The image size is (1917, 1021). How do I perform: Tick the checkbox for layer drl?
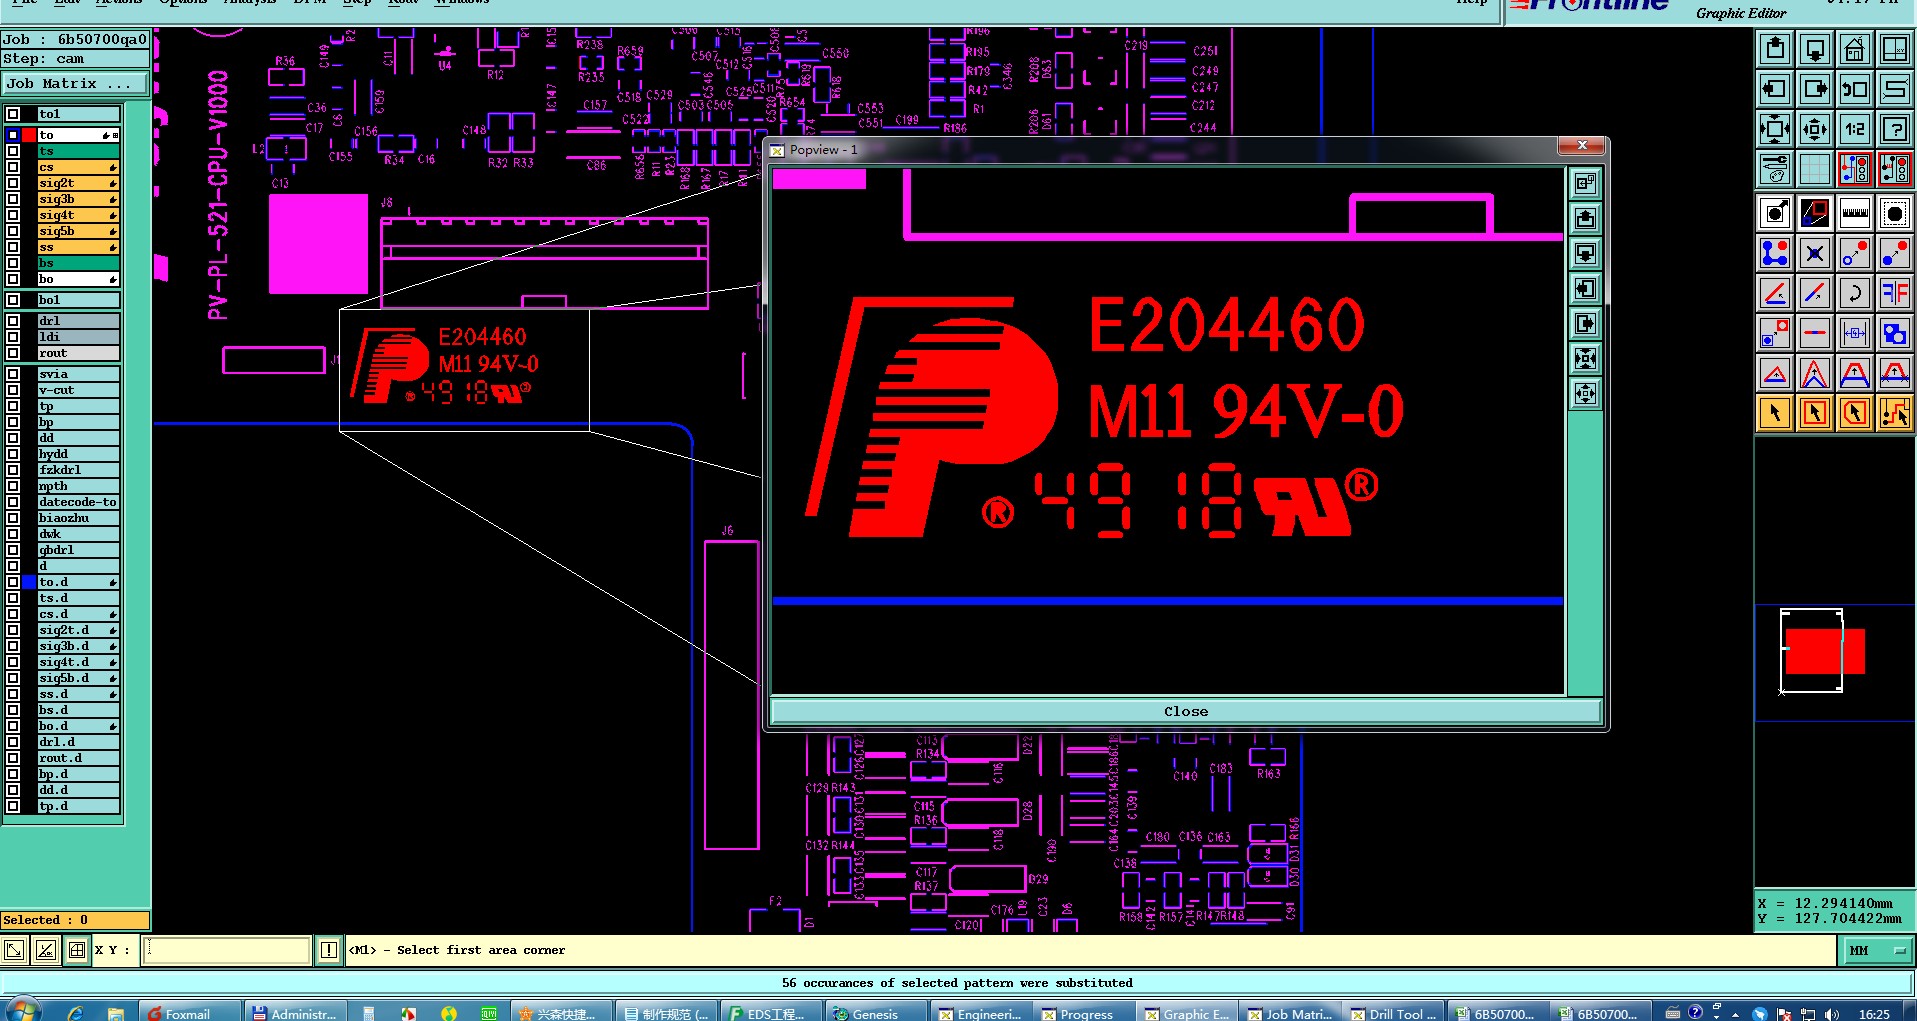[13, 321]
